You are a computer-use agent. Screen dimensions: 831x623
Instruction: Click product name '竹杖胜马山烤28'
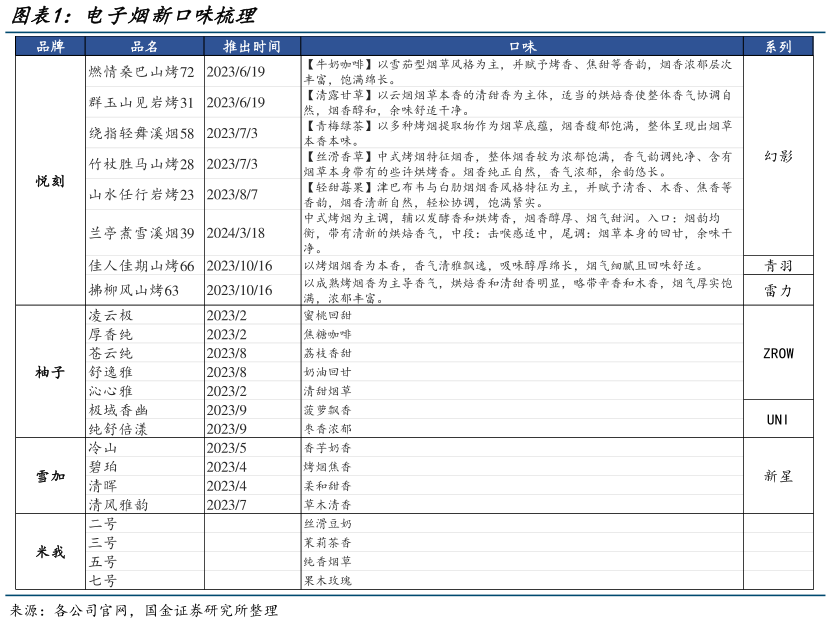tap(142, 164)
